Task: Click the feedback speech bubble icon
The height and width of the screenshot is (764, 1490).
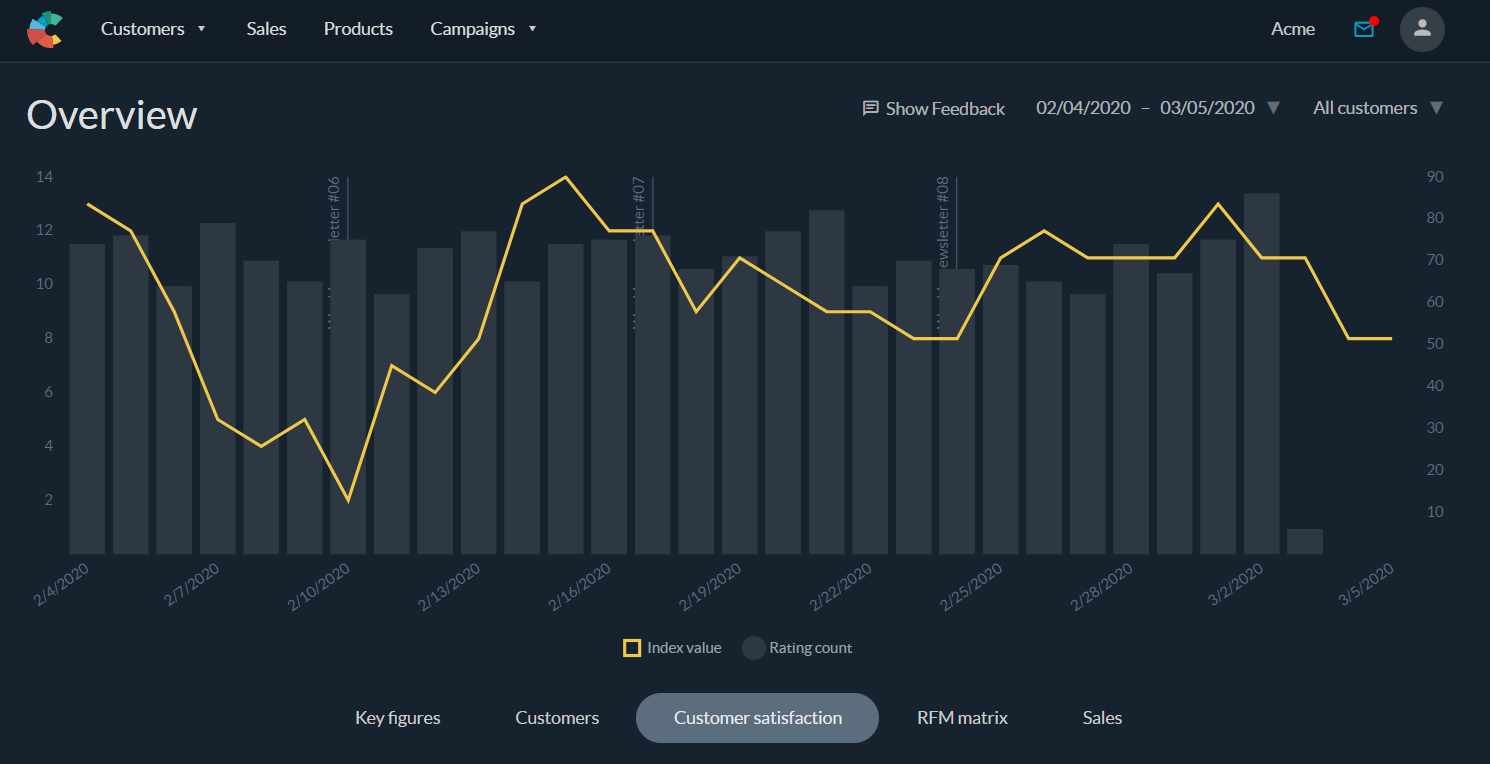Action: point(871,108)
